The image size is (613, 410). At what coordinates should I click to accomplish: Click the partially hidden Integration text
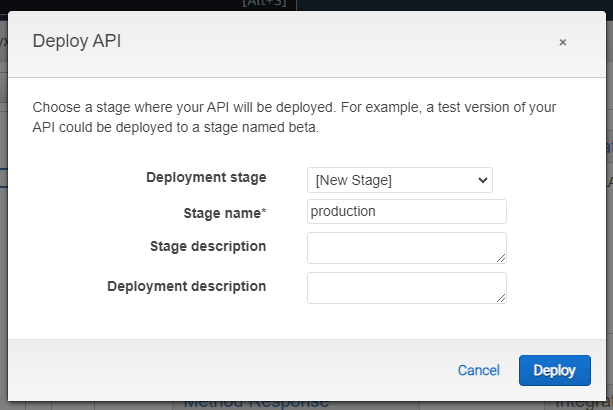pos(585,402)
